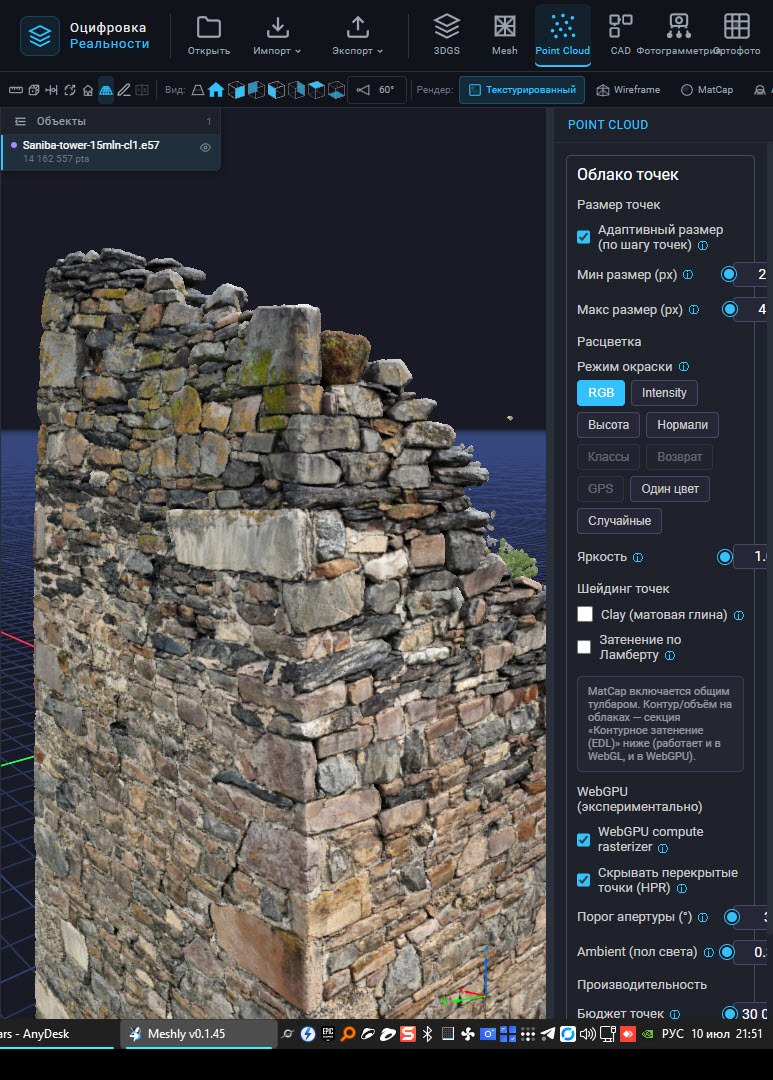Viewport: 773px width, 1080px height.
Task: Select Один цвет coloring mode
Action: [x=670, y=489]
